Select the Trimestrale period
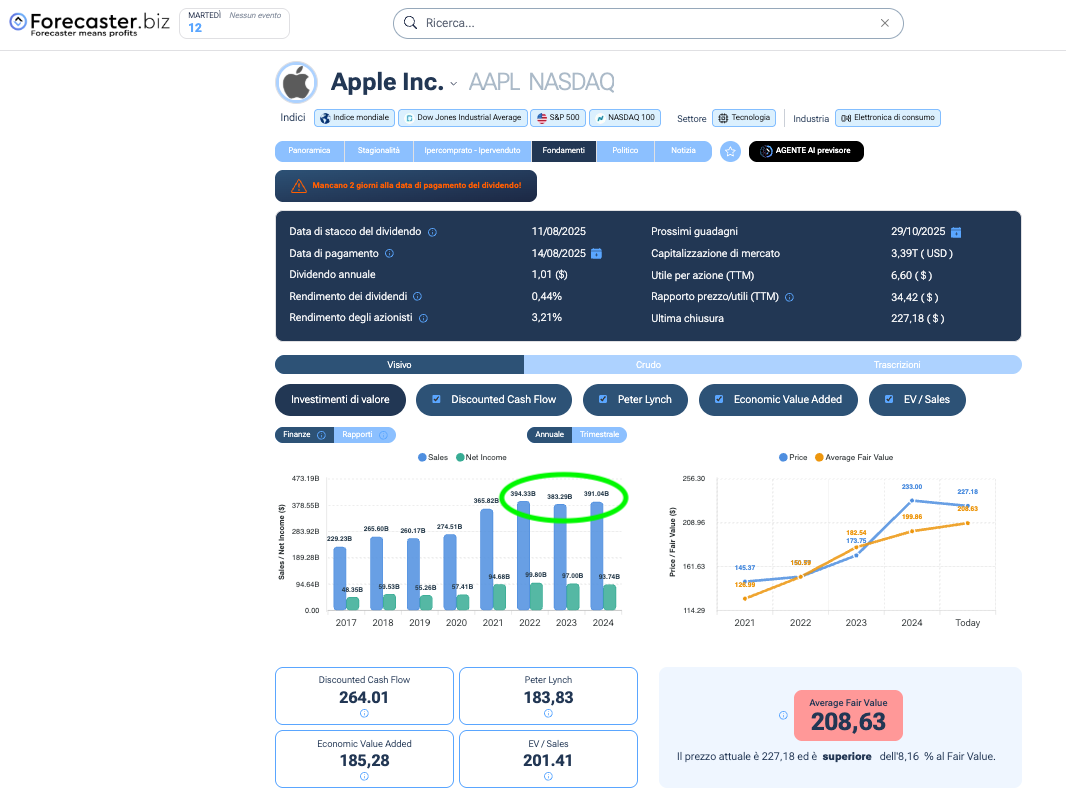The height and width of the screenshot is (803, 1066). 600,435
